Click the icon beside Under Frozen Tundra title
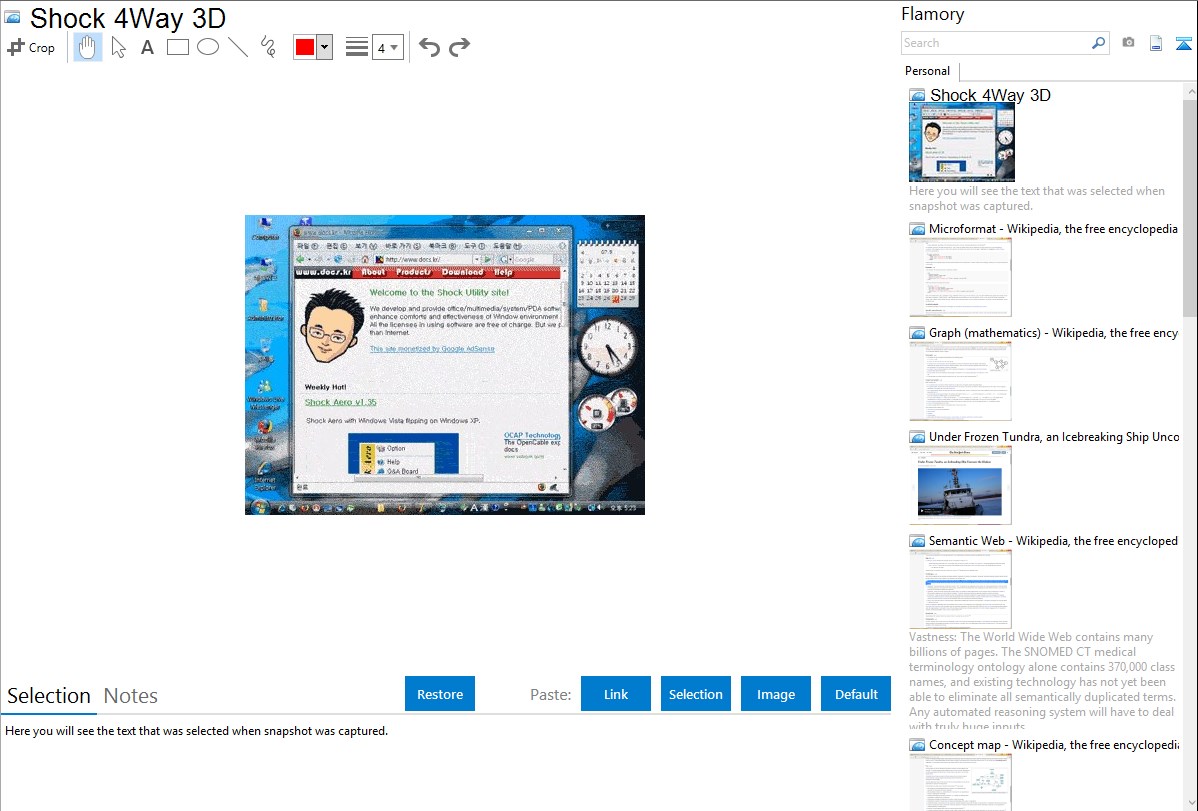The height and width of the screenshot is (811, 1198). tap(918, 437)
